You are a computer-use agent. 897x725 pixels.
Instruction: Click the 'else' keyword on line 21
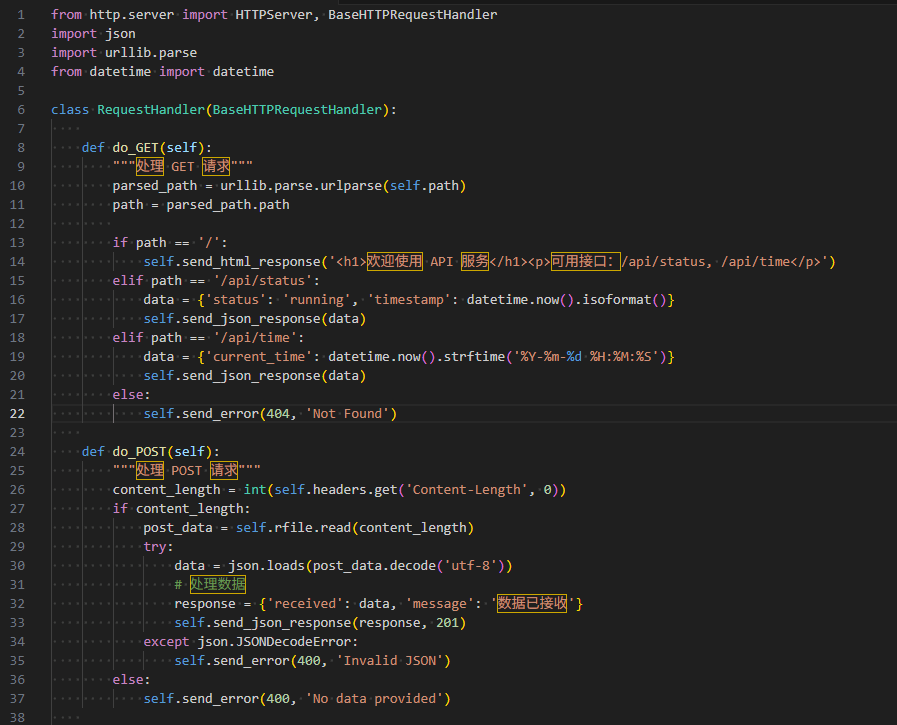pos(128,394)
